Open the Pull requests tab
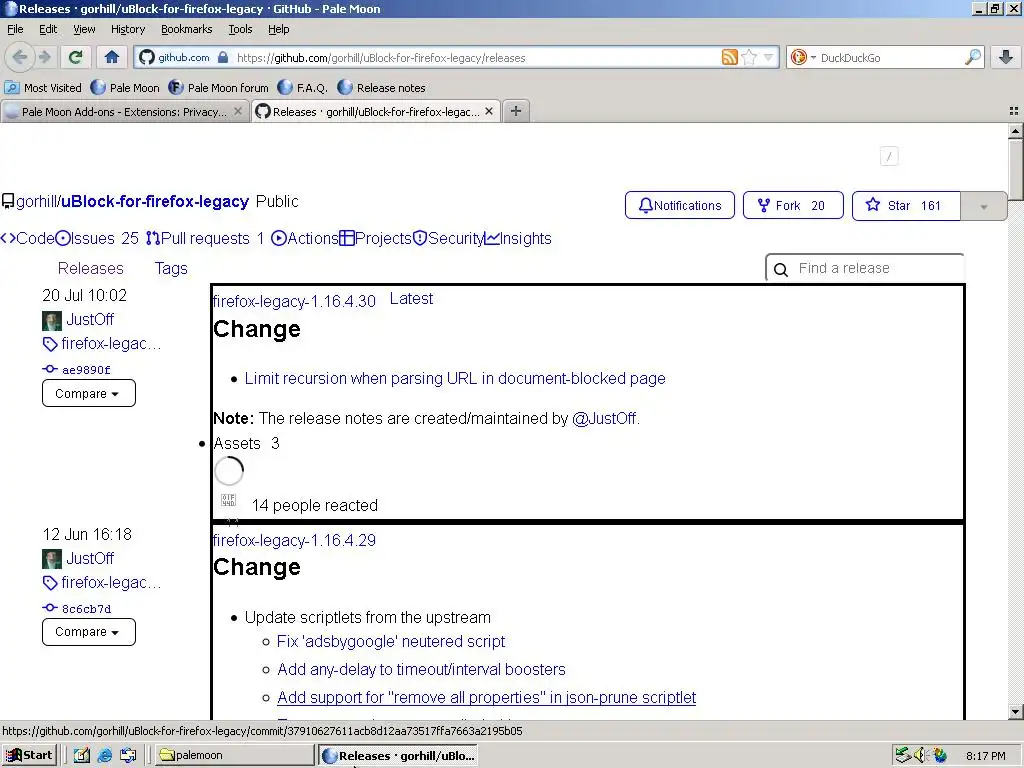This screenshot has height=768, width=1024. (205, 238)
